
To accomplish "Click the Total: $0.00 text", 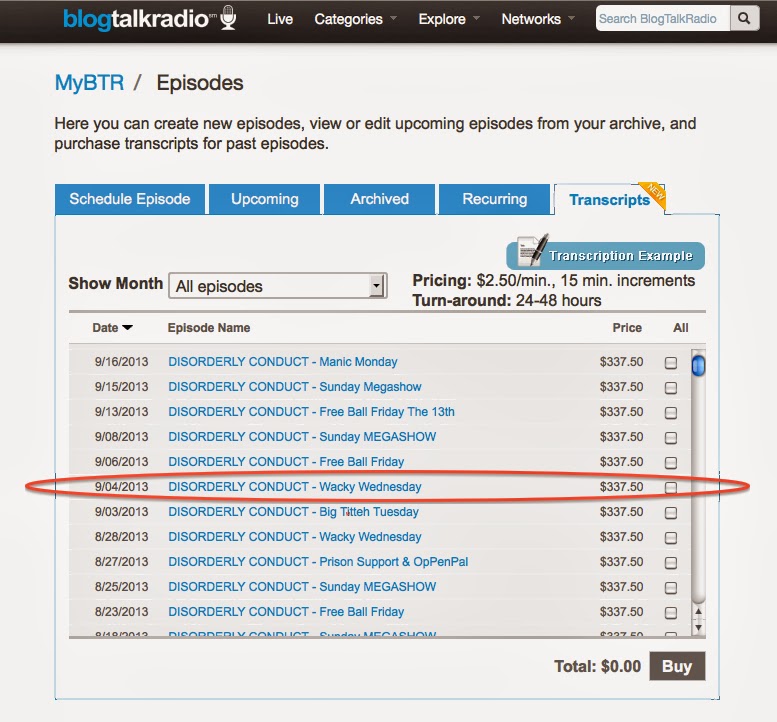I will (598, 666).
